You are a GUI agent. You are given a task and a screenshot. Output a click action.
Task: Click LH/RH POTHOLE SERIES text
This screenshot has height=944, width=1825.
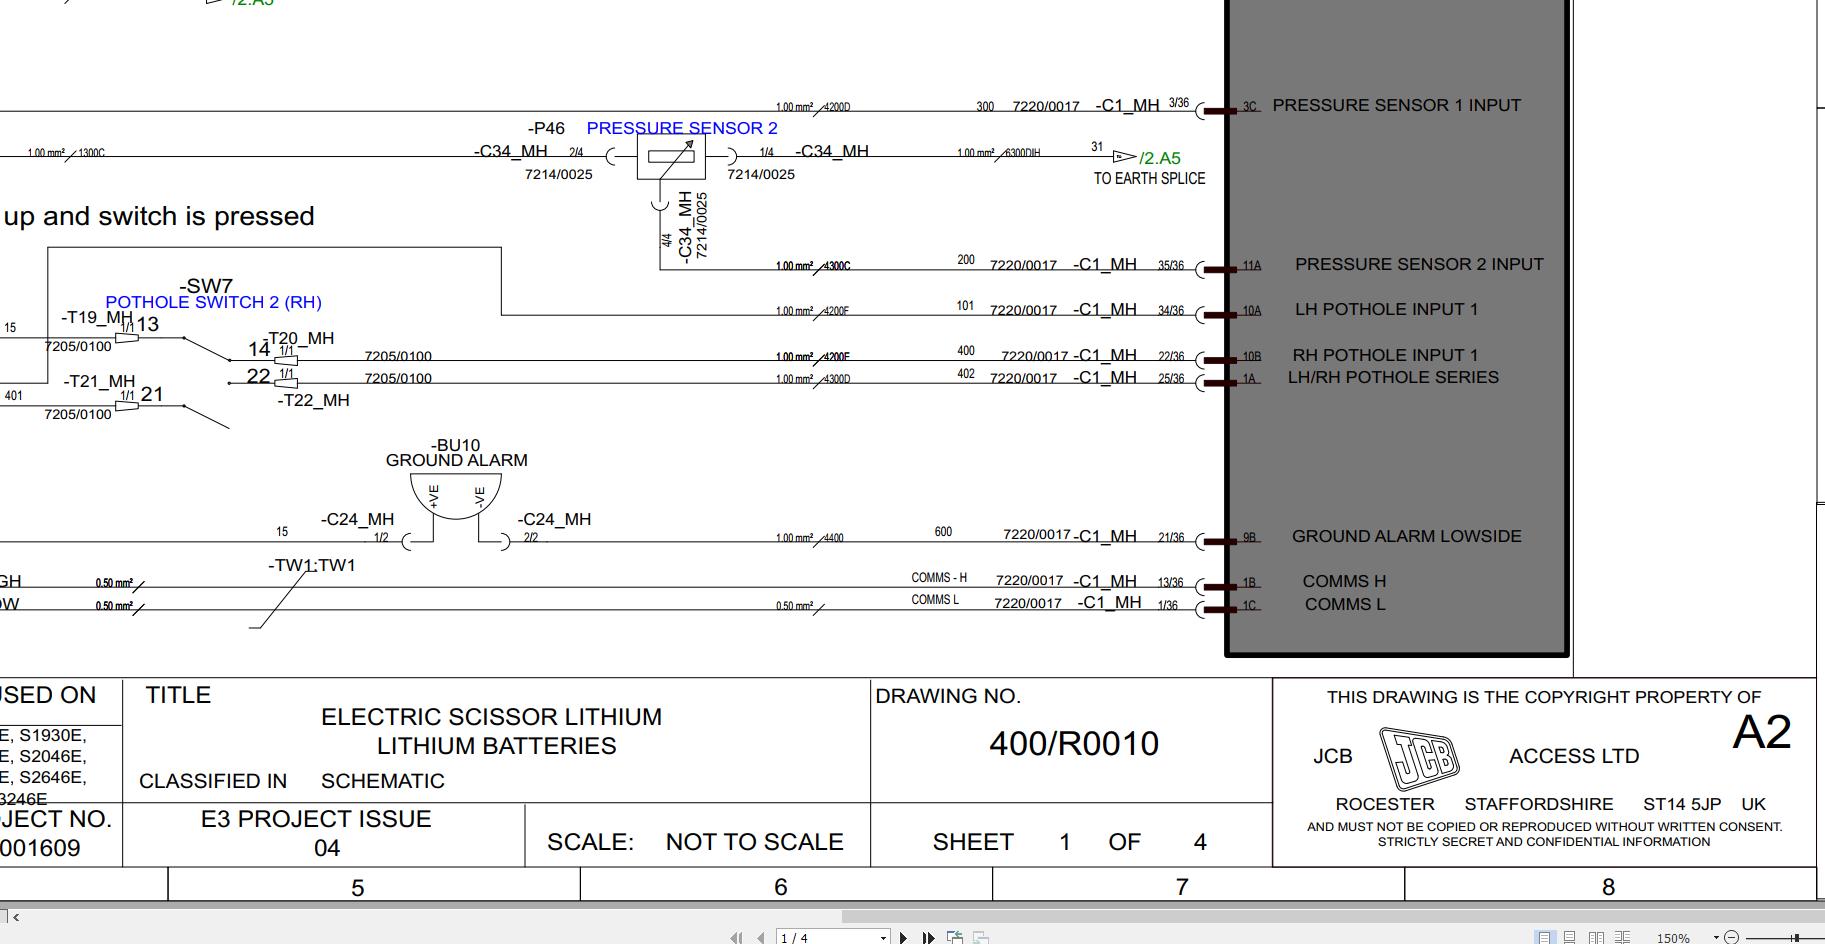[x=1393, y=377]
